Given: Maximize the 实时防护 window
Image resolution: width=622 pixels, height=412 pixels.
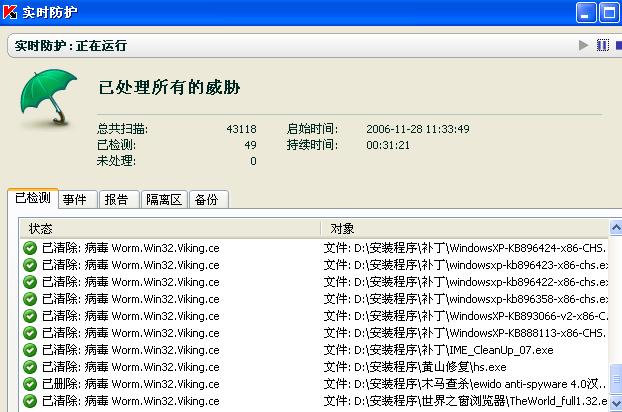Looking at the screenshot, I should pos(610,13).
